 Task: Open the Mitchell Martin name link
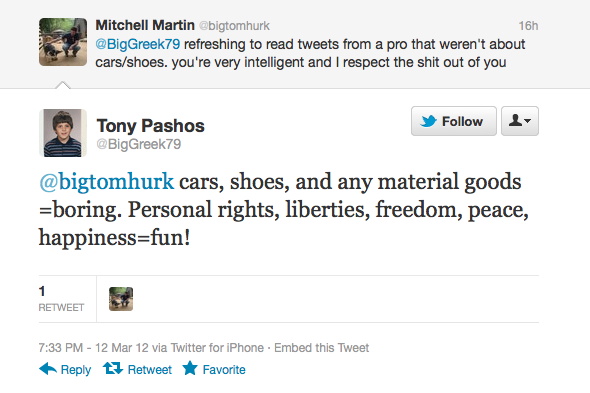coord(145,25)
